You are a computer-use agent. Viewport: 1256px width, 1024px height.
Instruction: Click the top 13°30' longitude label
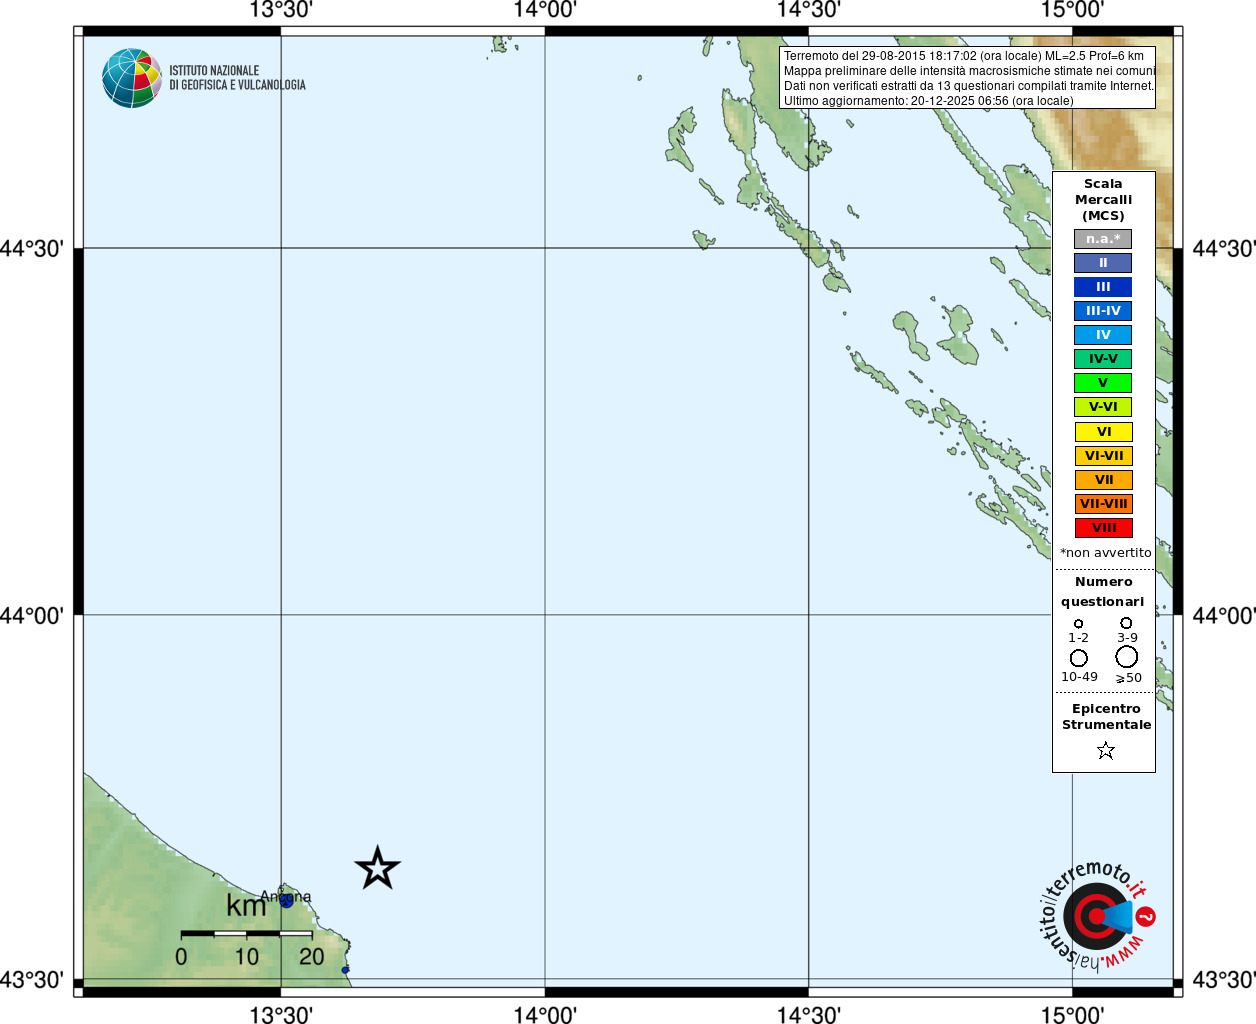[x=281, y=11]
